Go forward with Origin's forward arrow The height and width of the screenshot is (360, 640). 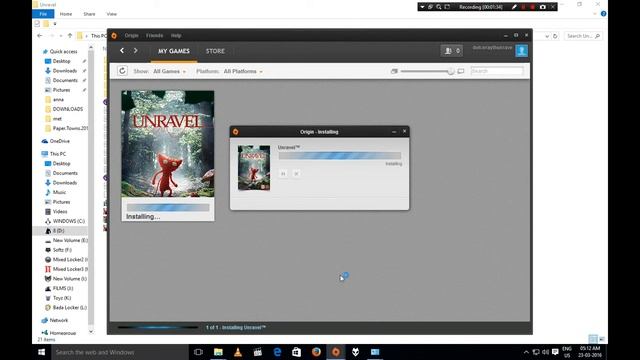[x=136, y=51]
